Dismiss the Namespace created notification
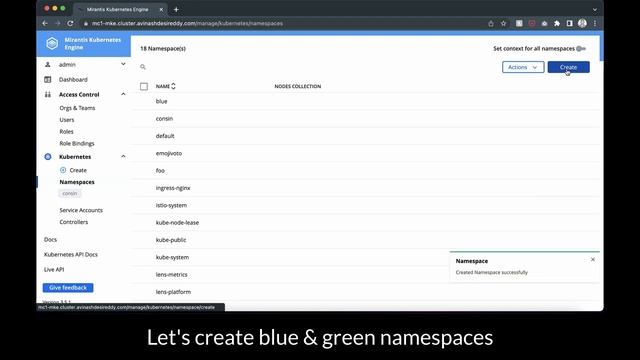 click(x=593, y=260)
